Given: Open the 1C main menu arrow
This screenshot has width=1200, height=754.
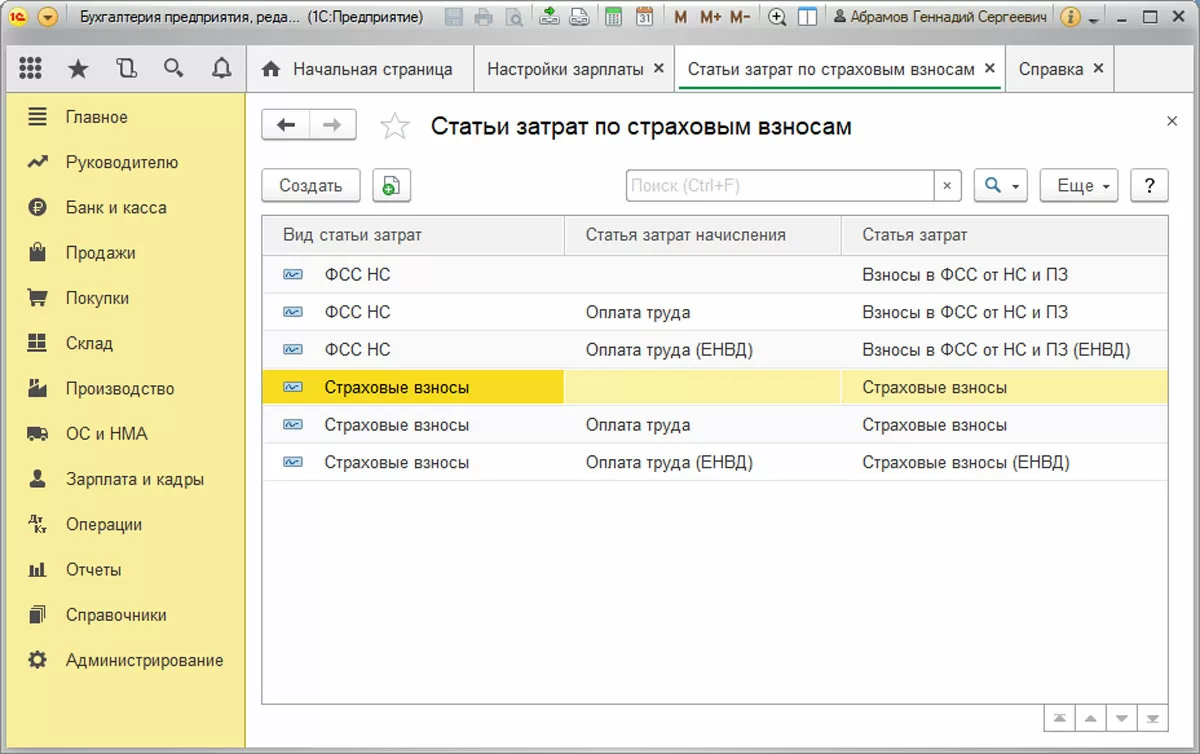Looking at the screenshot, I should click(x=47, y=17).
